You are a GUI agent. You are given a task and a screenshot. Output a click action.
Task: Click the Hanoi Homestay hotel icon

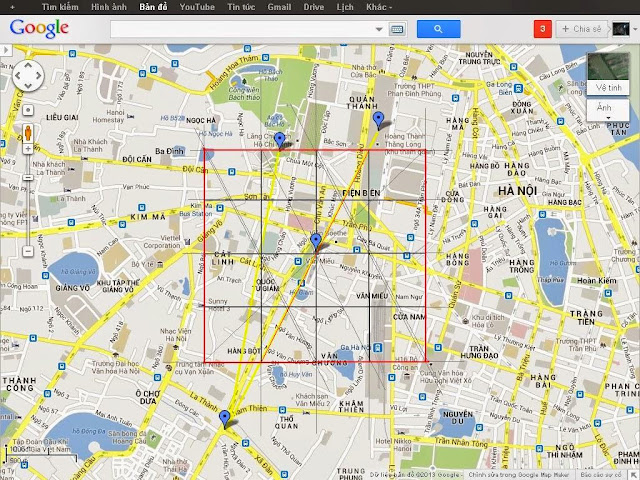coord(131,116)
